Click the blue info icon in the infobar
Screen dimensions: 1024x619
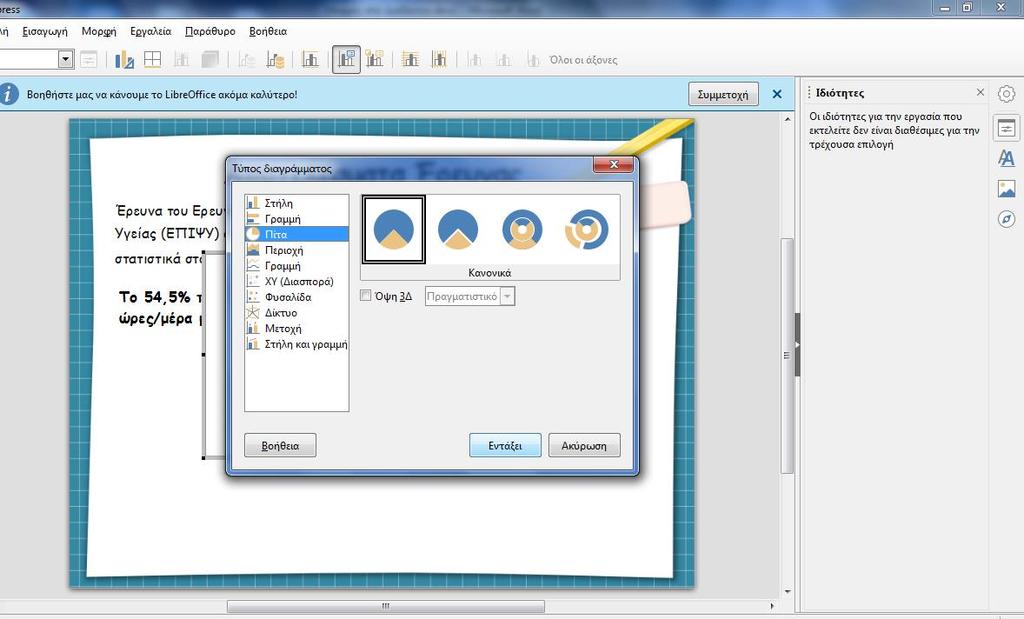point(8,94)
